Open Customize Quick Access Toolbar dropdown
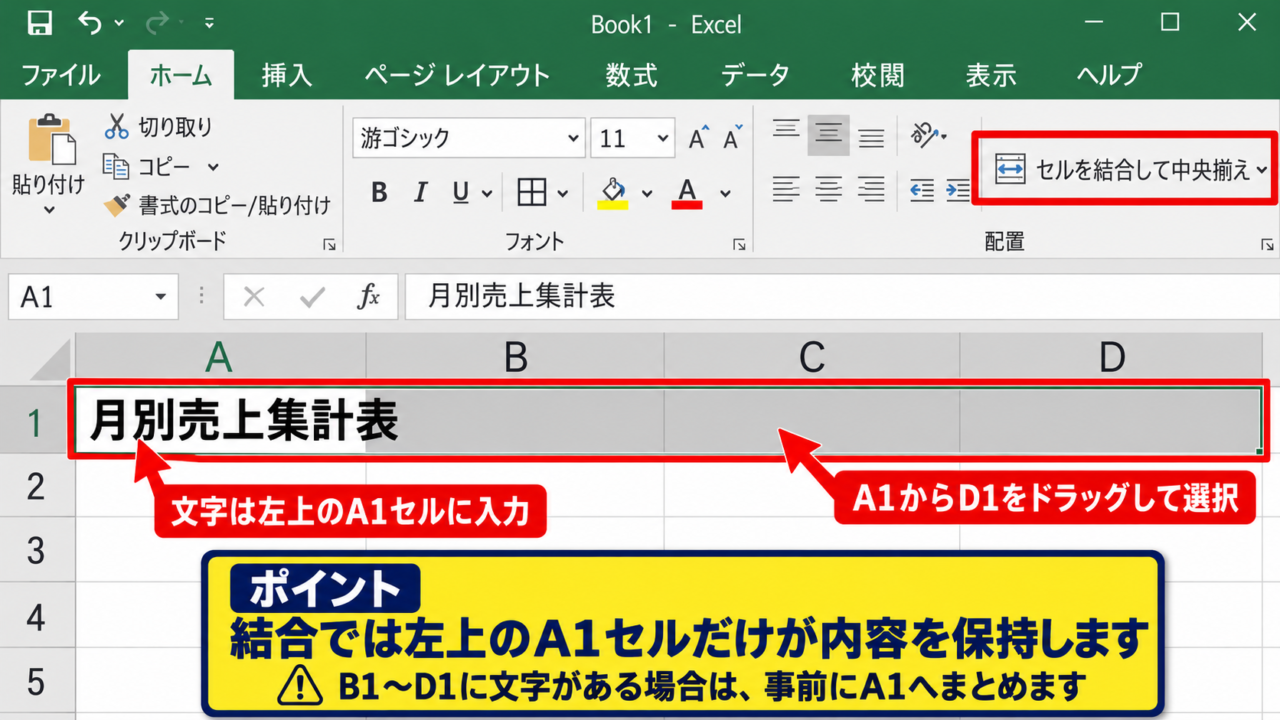This screenshot has width=1280, height=720. click(209, 23)
